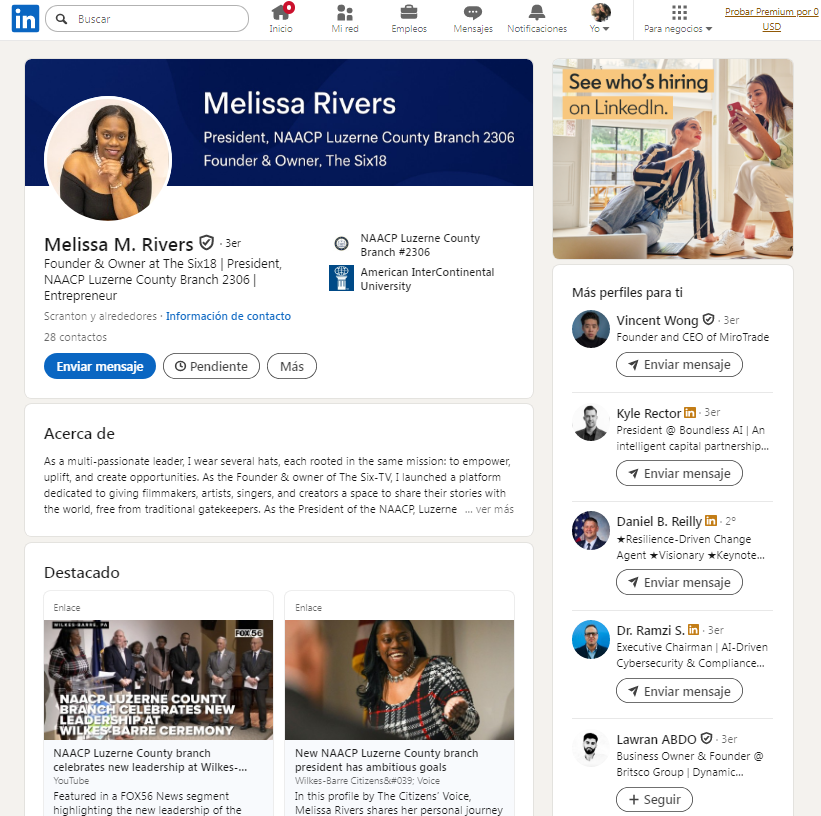Viewport: 821px width, 816px height.
Task: Open Lawran ABDO name link
Action: pyautogui.click(x=656, y=739)
